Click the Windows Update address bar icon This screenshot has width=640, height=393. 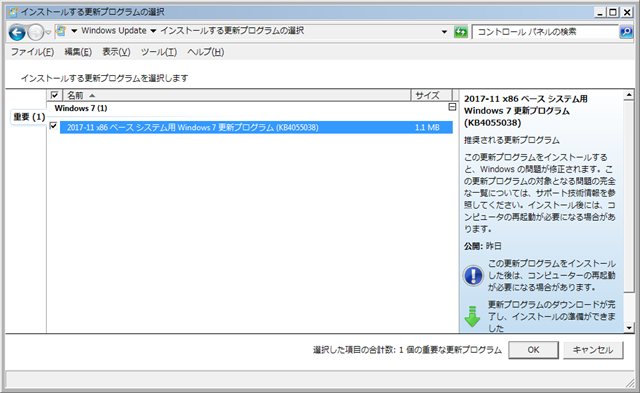pyautogui.click(x=61, y=31)
